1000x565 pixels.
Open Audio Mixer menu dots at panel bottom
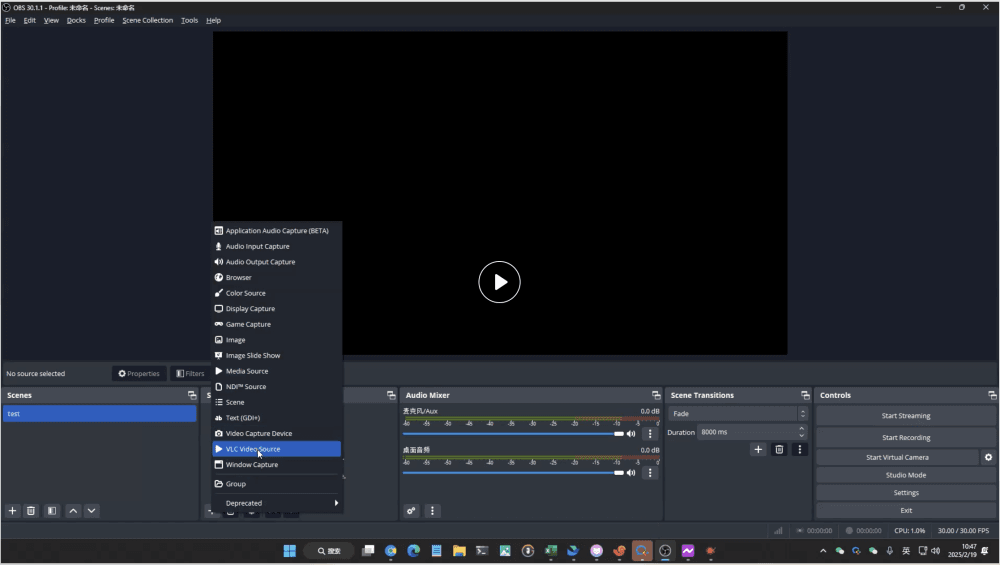[432, 511]
